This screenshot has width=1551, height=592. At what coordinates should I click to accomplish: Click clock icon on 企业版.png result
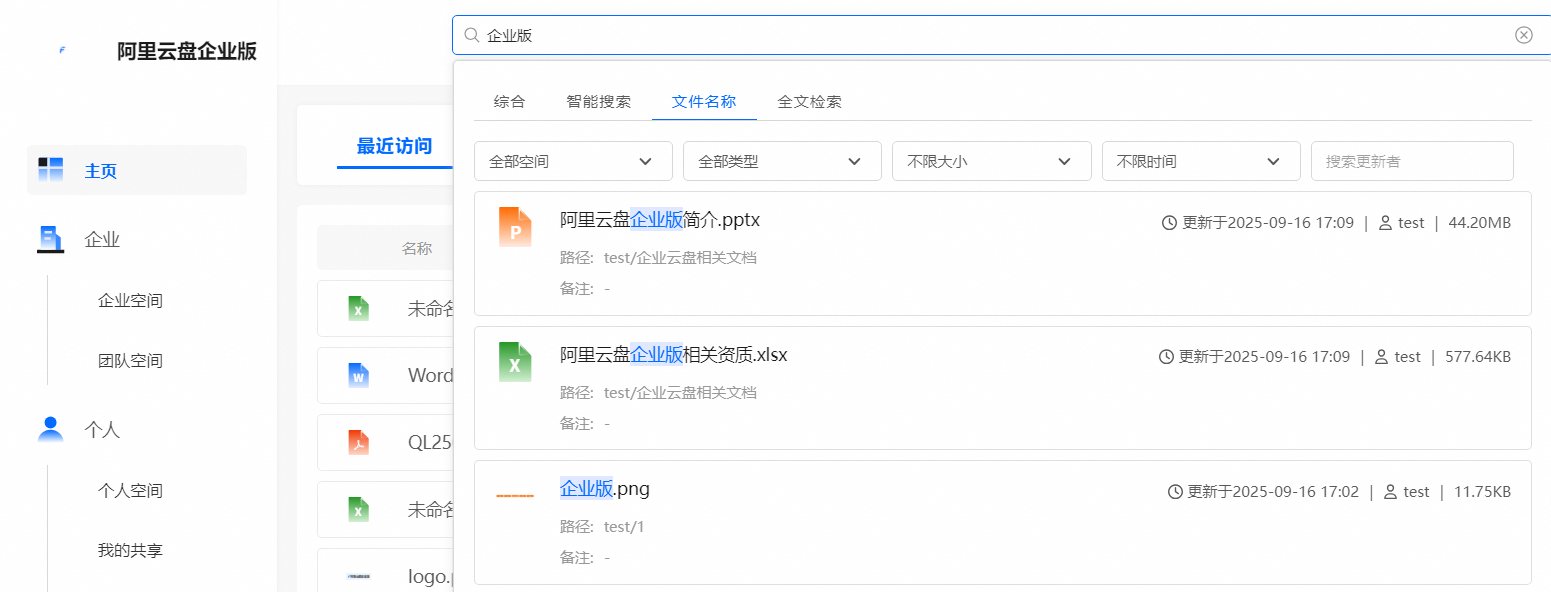point(1175,492)
